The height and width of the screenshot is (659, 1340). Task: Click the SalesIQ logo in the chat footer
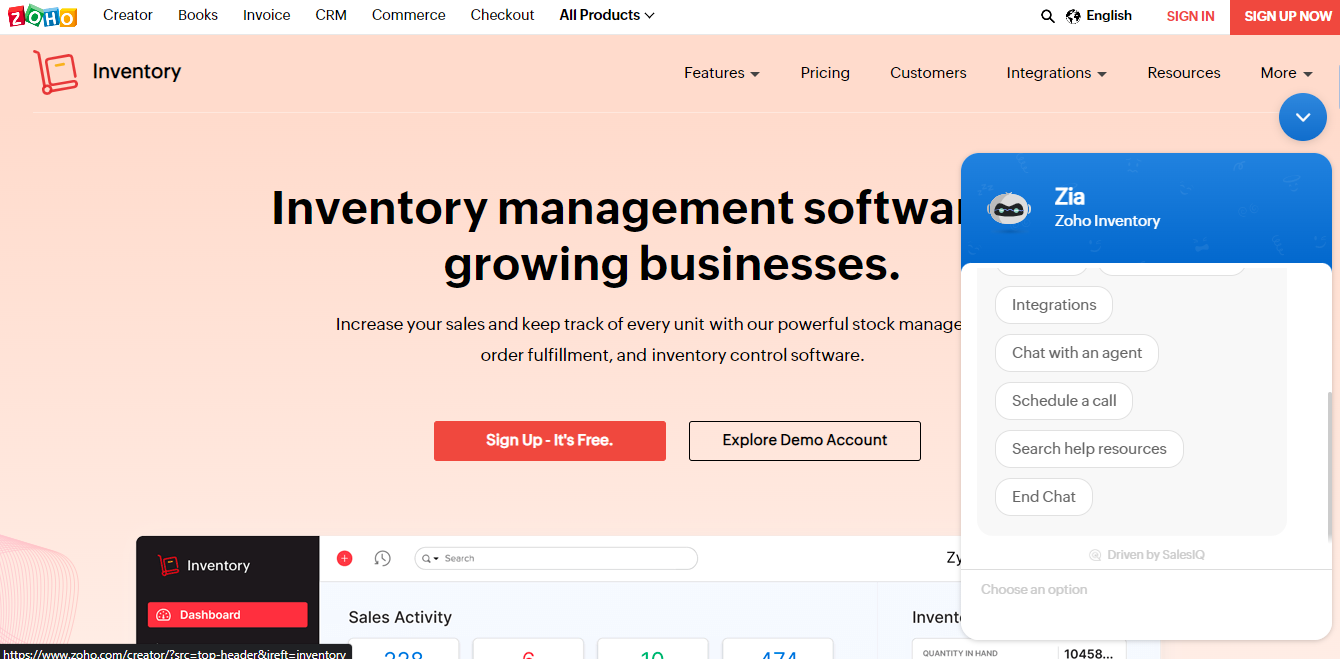tap(1095, 554)
